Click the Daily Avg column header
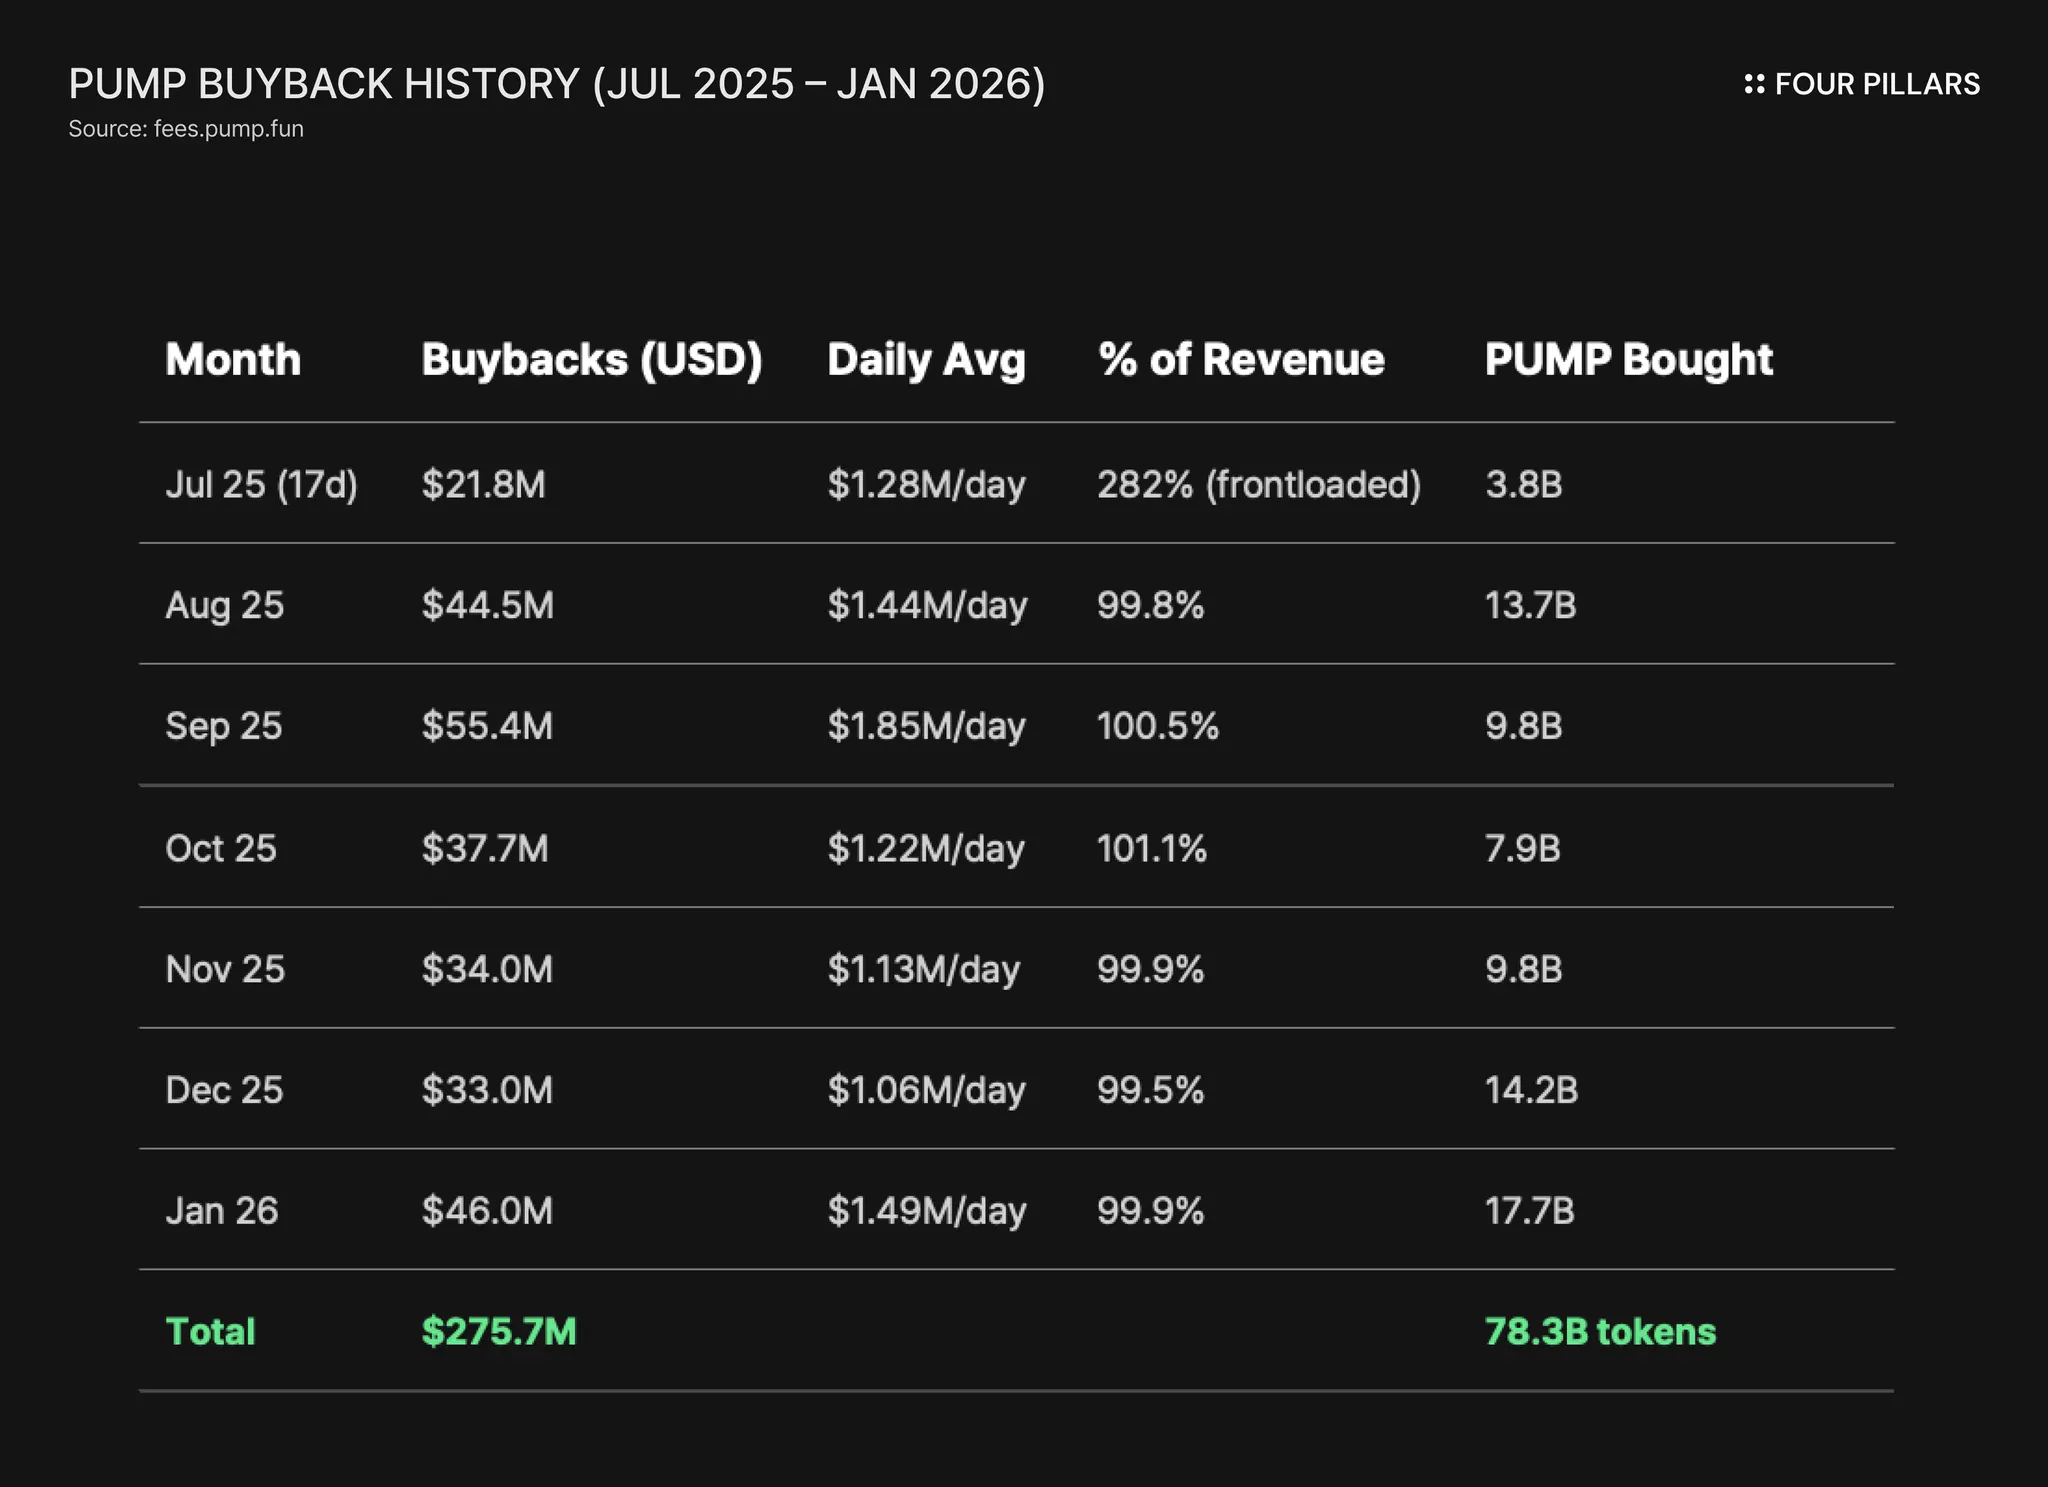Viewport: 2048px width, 1487px height. pyautogui.click(x=926, y=360)
